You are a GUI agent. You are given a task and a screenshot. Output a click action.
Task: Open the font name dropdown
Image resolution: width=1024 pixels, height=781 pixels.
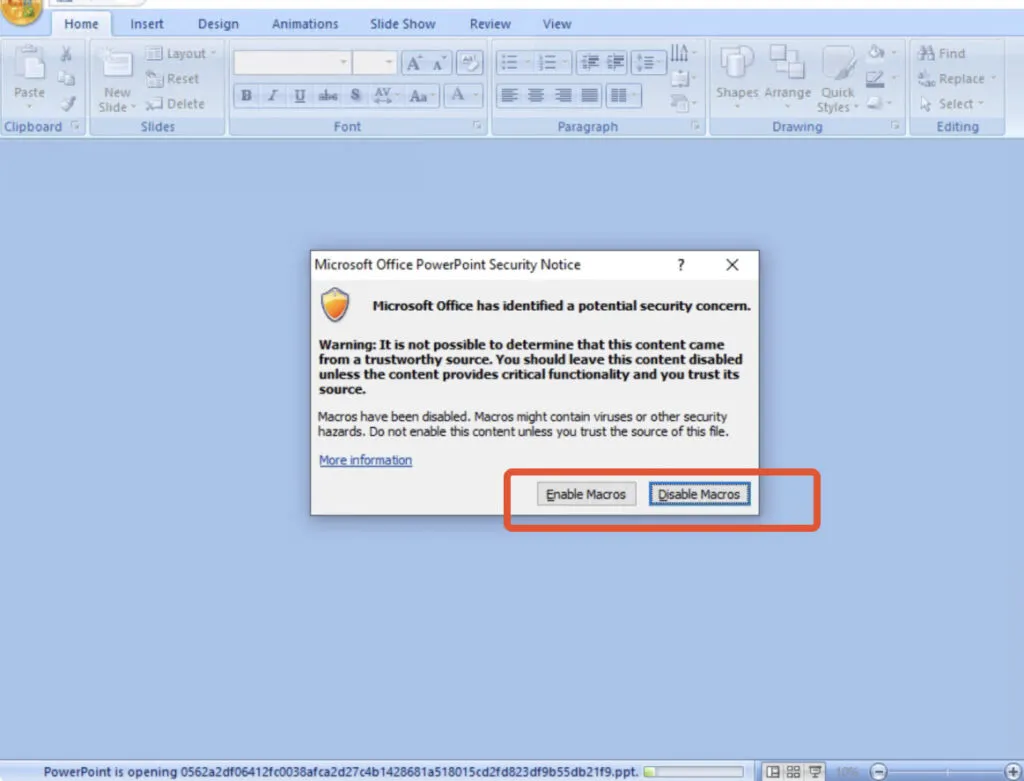tap(344, 63)
